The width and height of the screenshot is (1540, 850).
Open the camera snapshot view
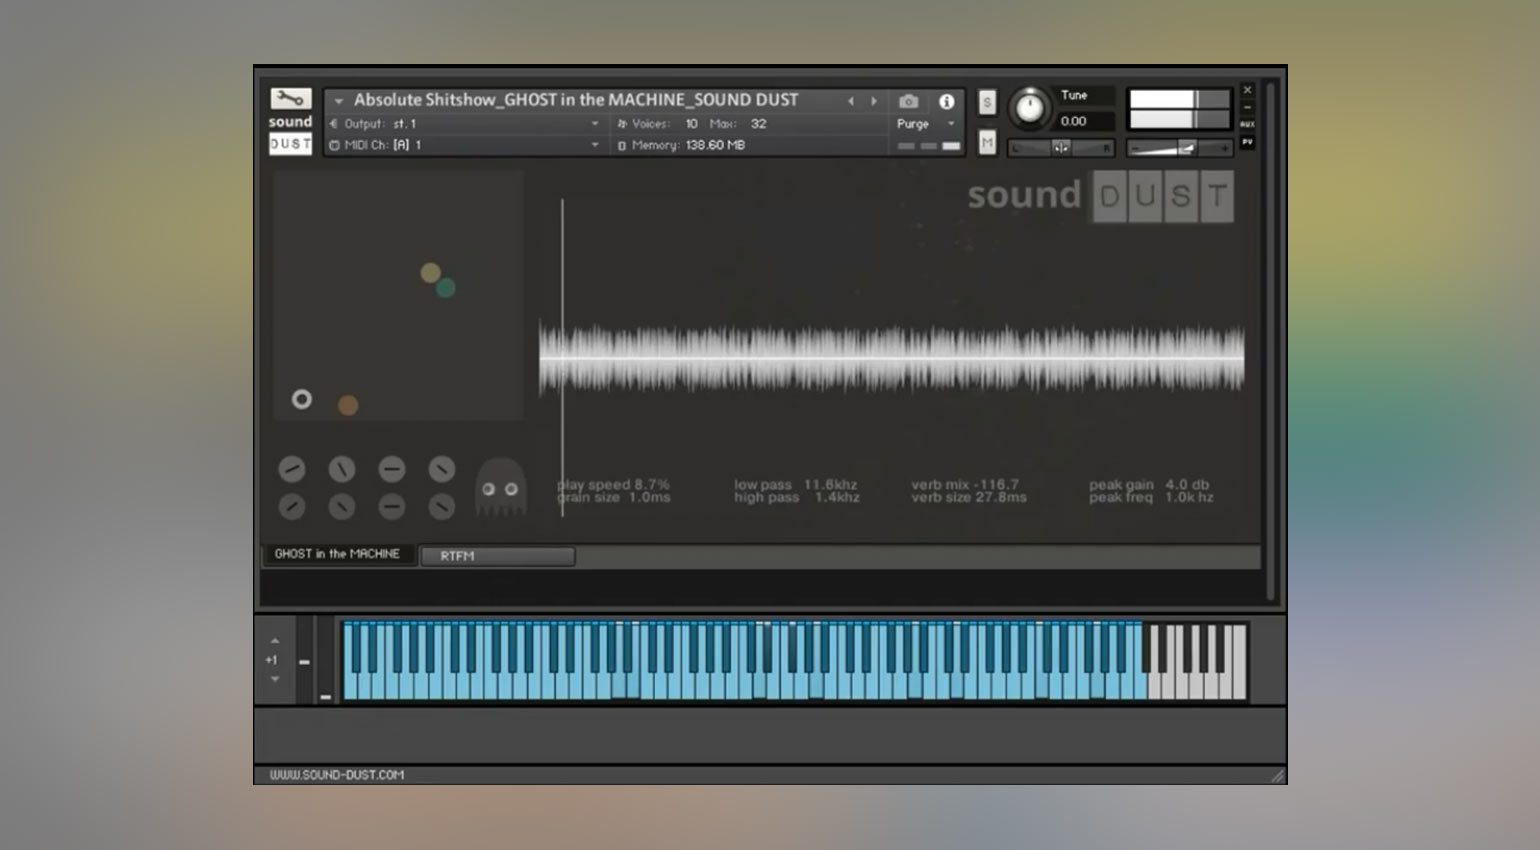pos(908,101)
